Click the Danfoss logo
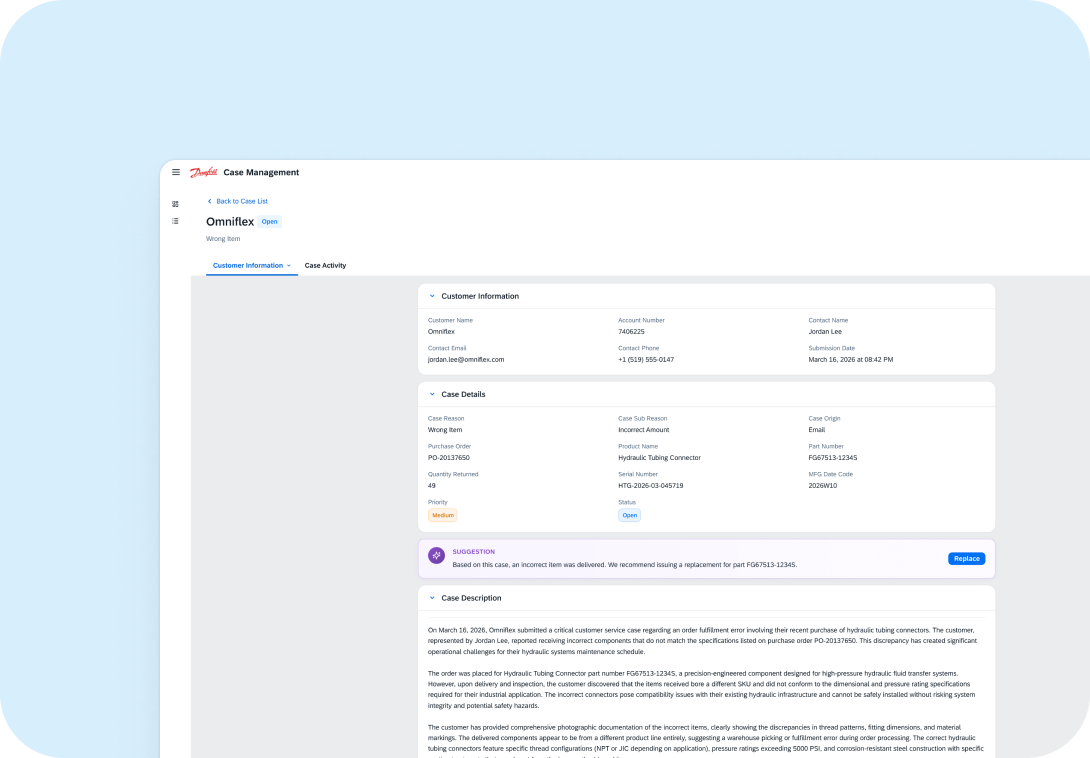 [x=203, y=172]
